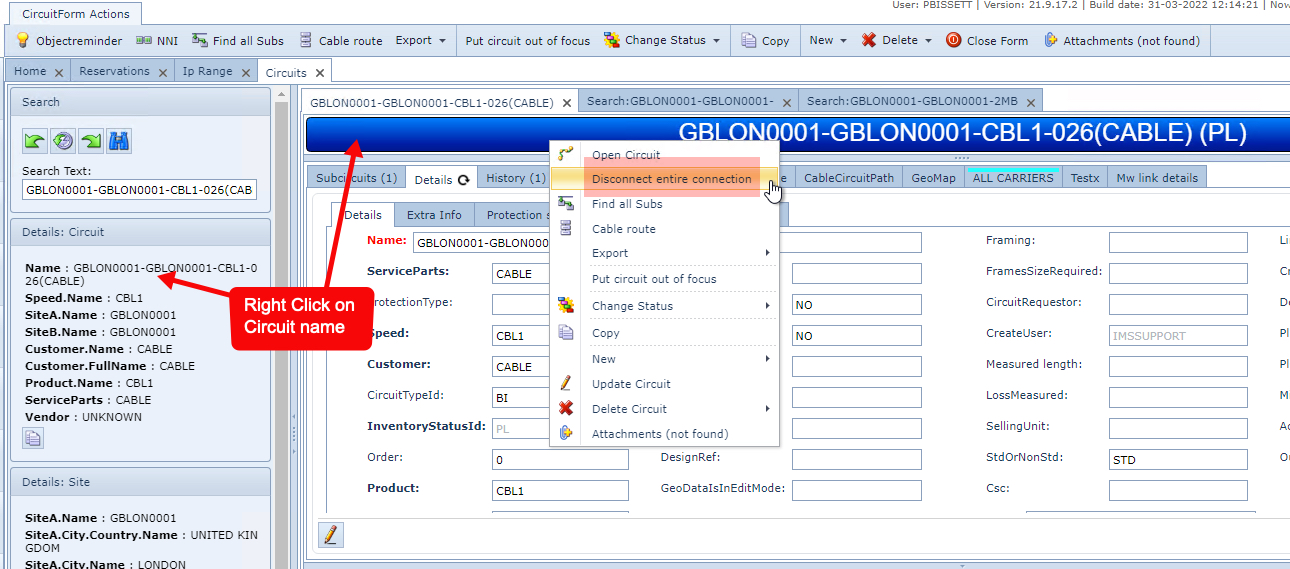Click the back green arrow in Search panel
The width and height of the screenshot is (1290, 569).
[35, 142]
